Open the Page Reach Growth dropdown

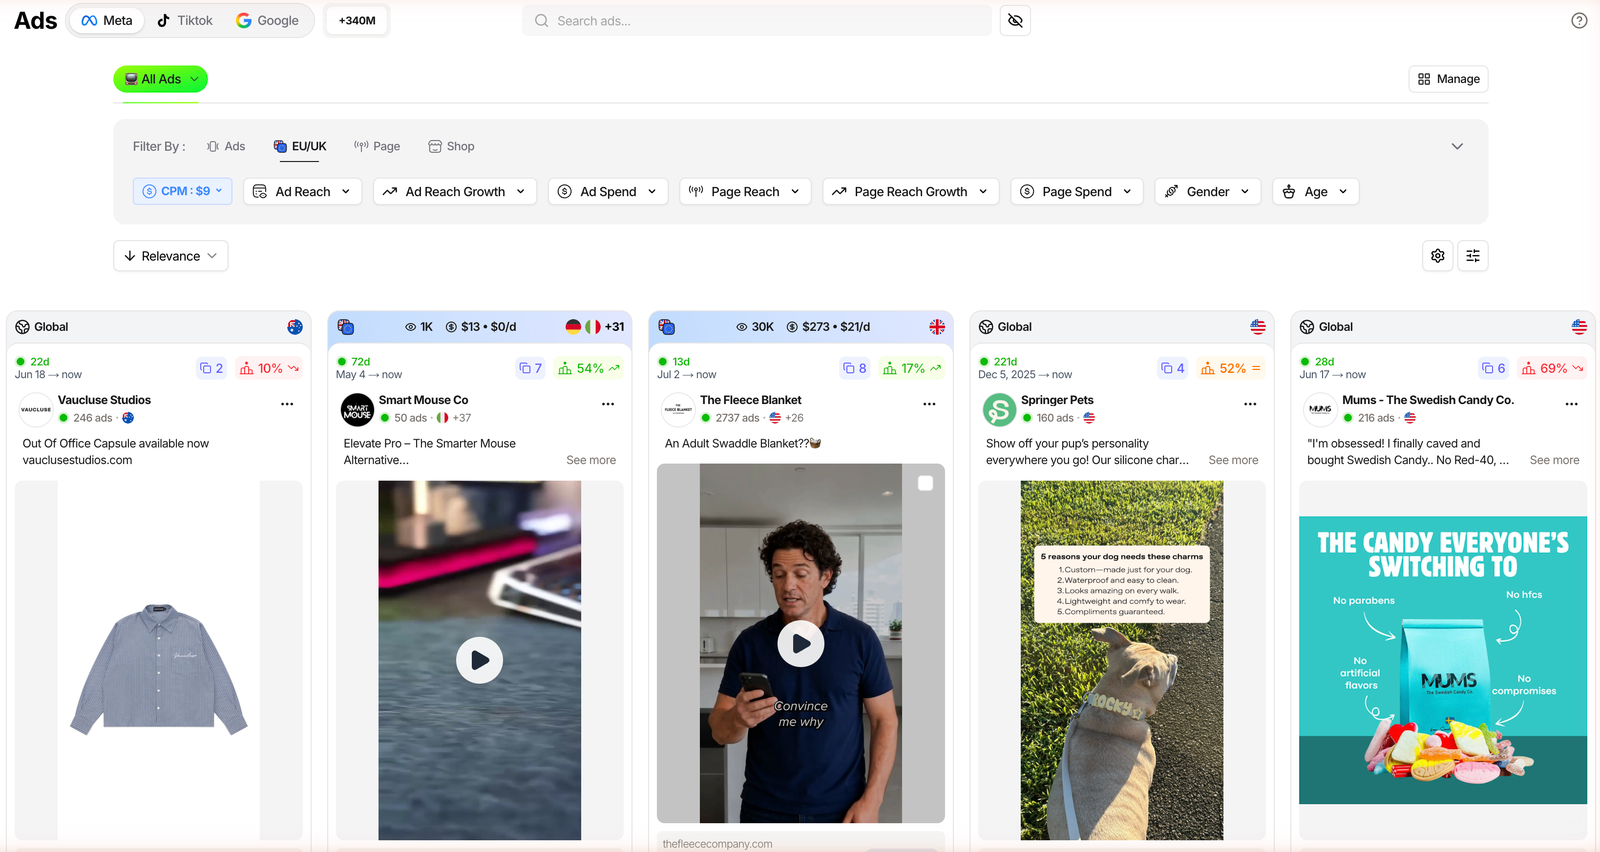[910, 191]
